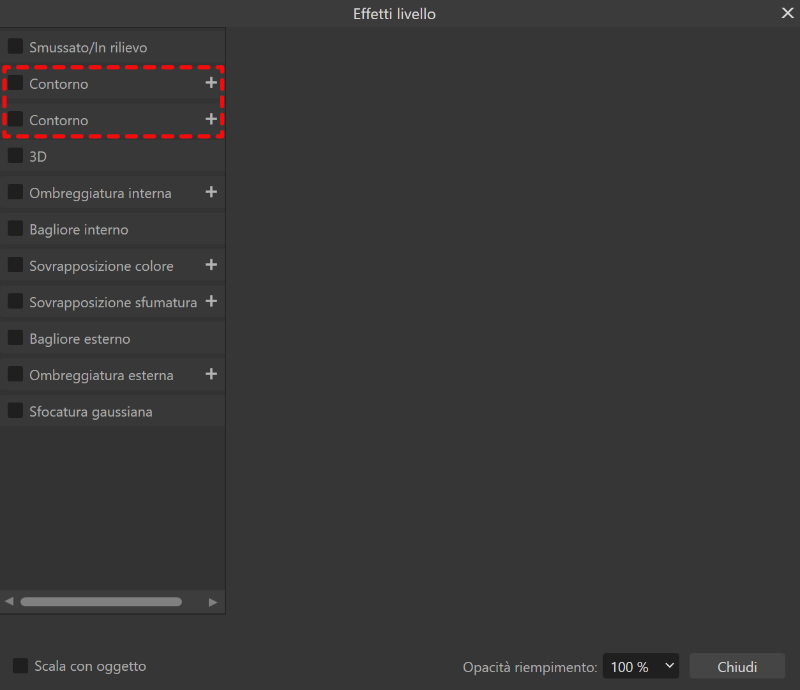Screen dimensions: 800x690
Task: Select the Bagliore esterno label
Action: tap(80, 339)
